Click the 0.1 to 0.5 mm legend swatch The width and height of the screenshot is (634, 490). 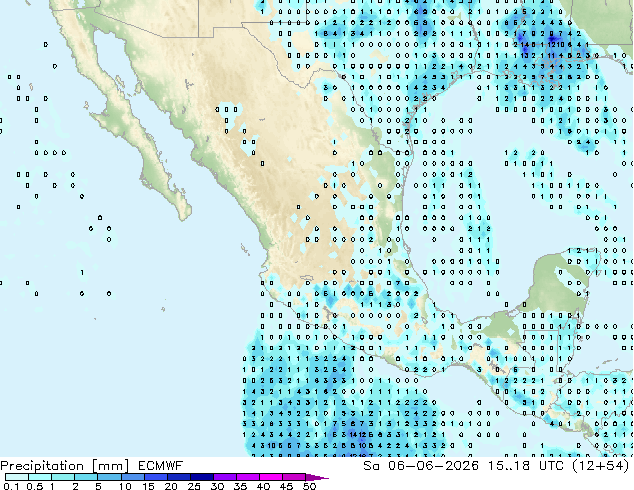[x=17, y=477]
